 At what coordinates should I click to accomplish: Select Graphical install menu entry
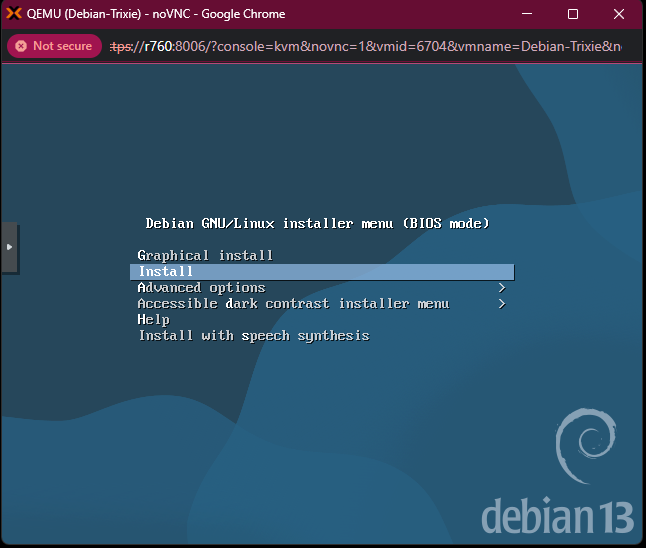click(205, 256)
